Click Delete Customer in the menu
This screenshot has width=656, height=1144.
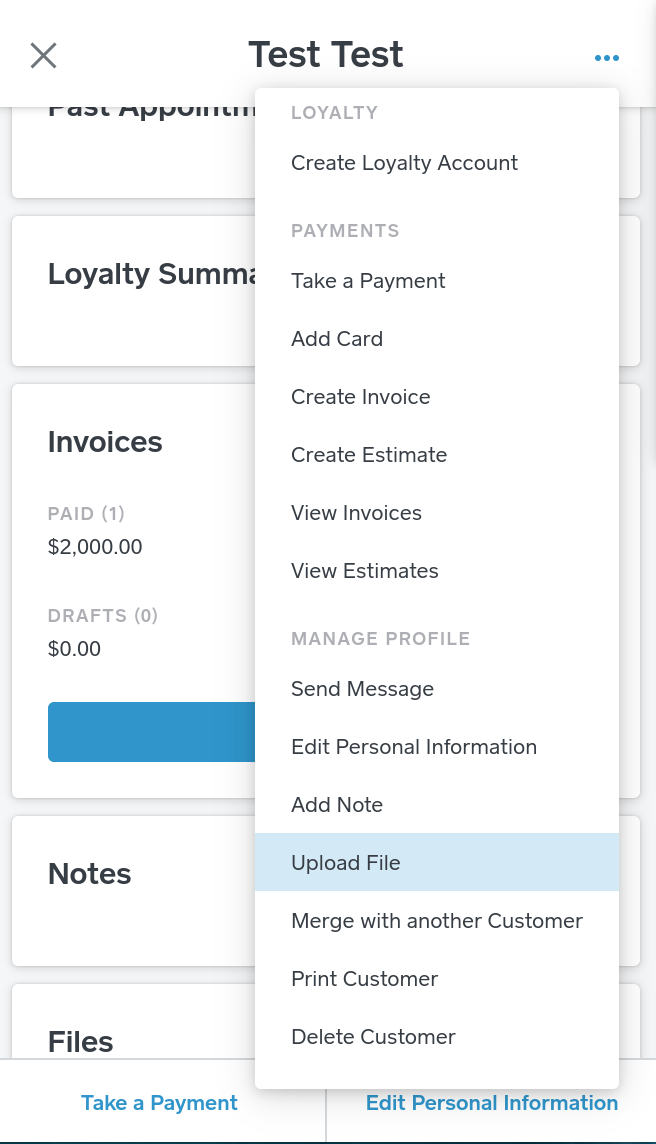pos(373,1037)
